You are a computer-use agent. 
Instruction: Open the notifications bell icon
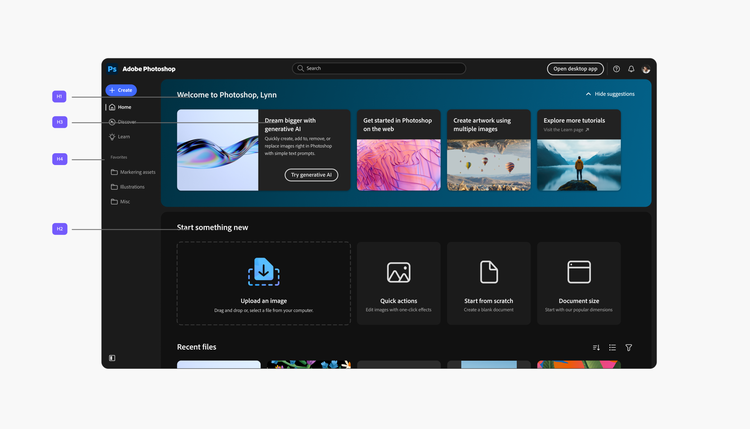click(x=631, y=69)
